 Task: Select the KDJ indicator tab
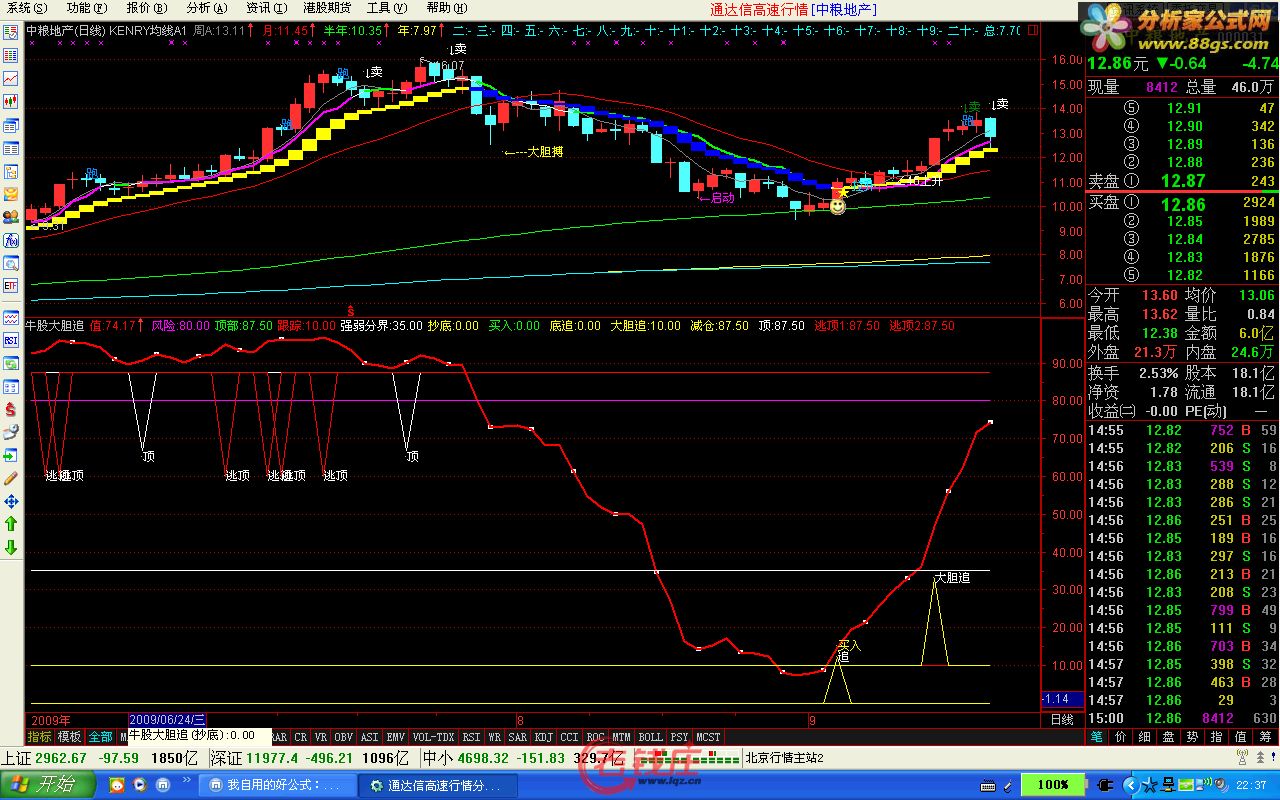[x=544, y=736]
